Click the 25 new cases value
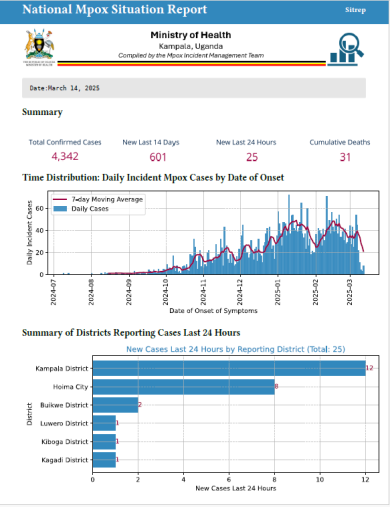Screen dimensions: 390x507 [252, 157]
